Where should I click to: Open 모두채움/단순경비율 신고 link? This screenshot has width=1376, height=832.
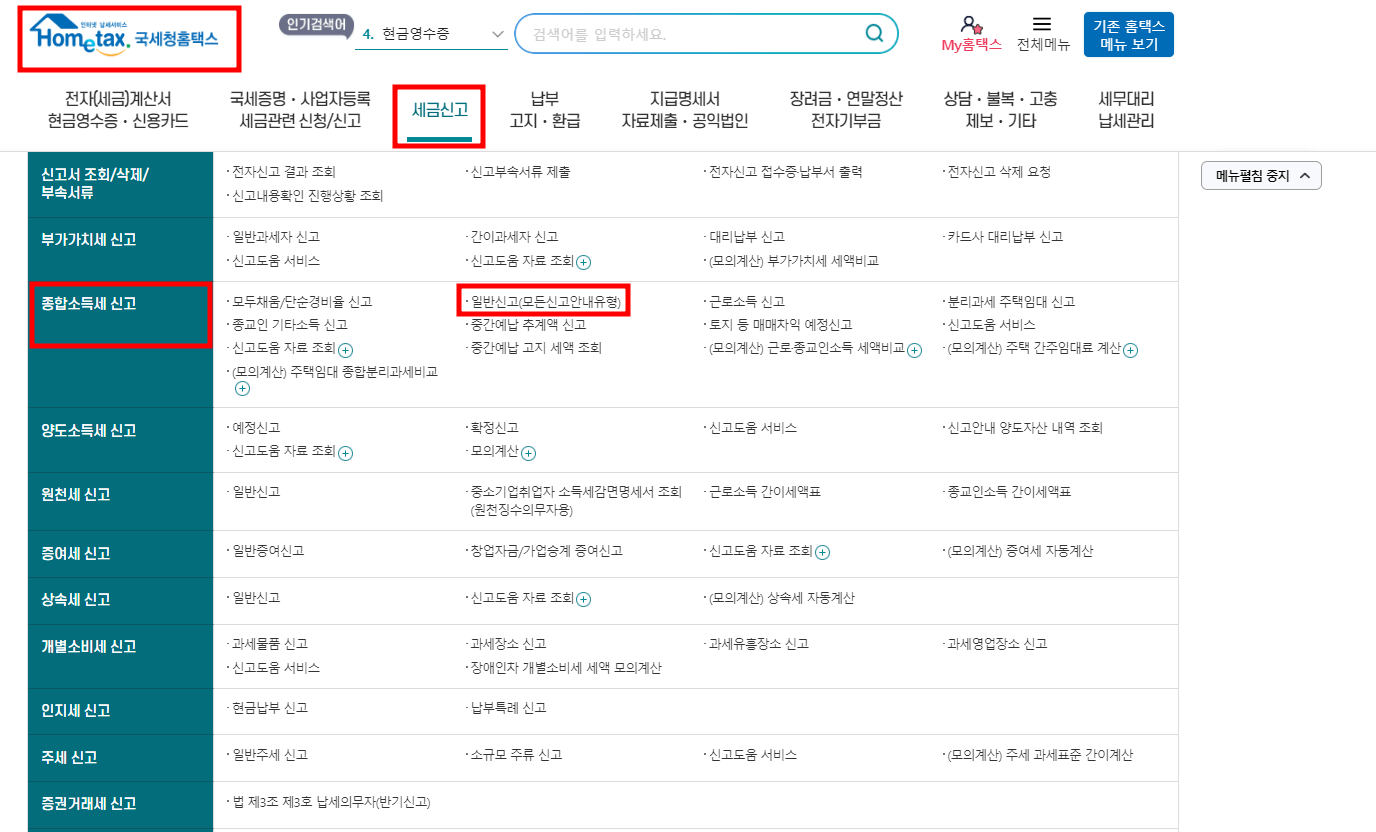[x=300, y=301]
